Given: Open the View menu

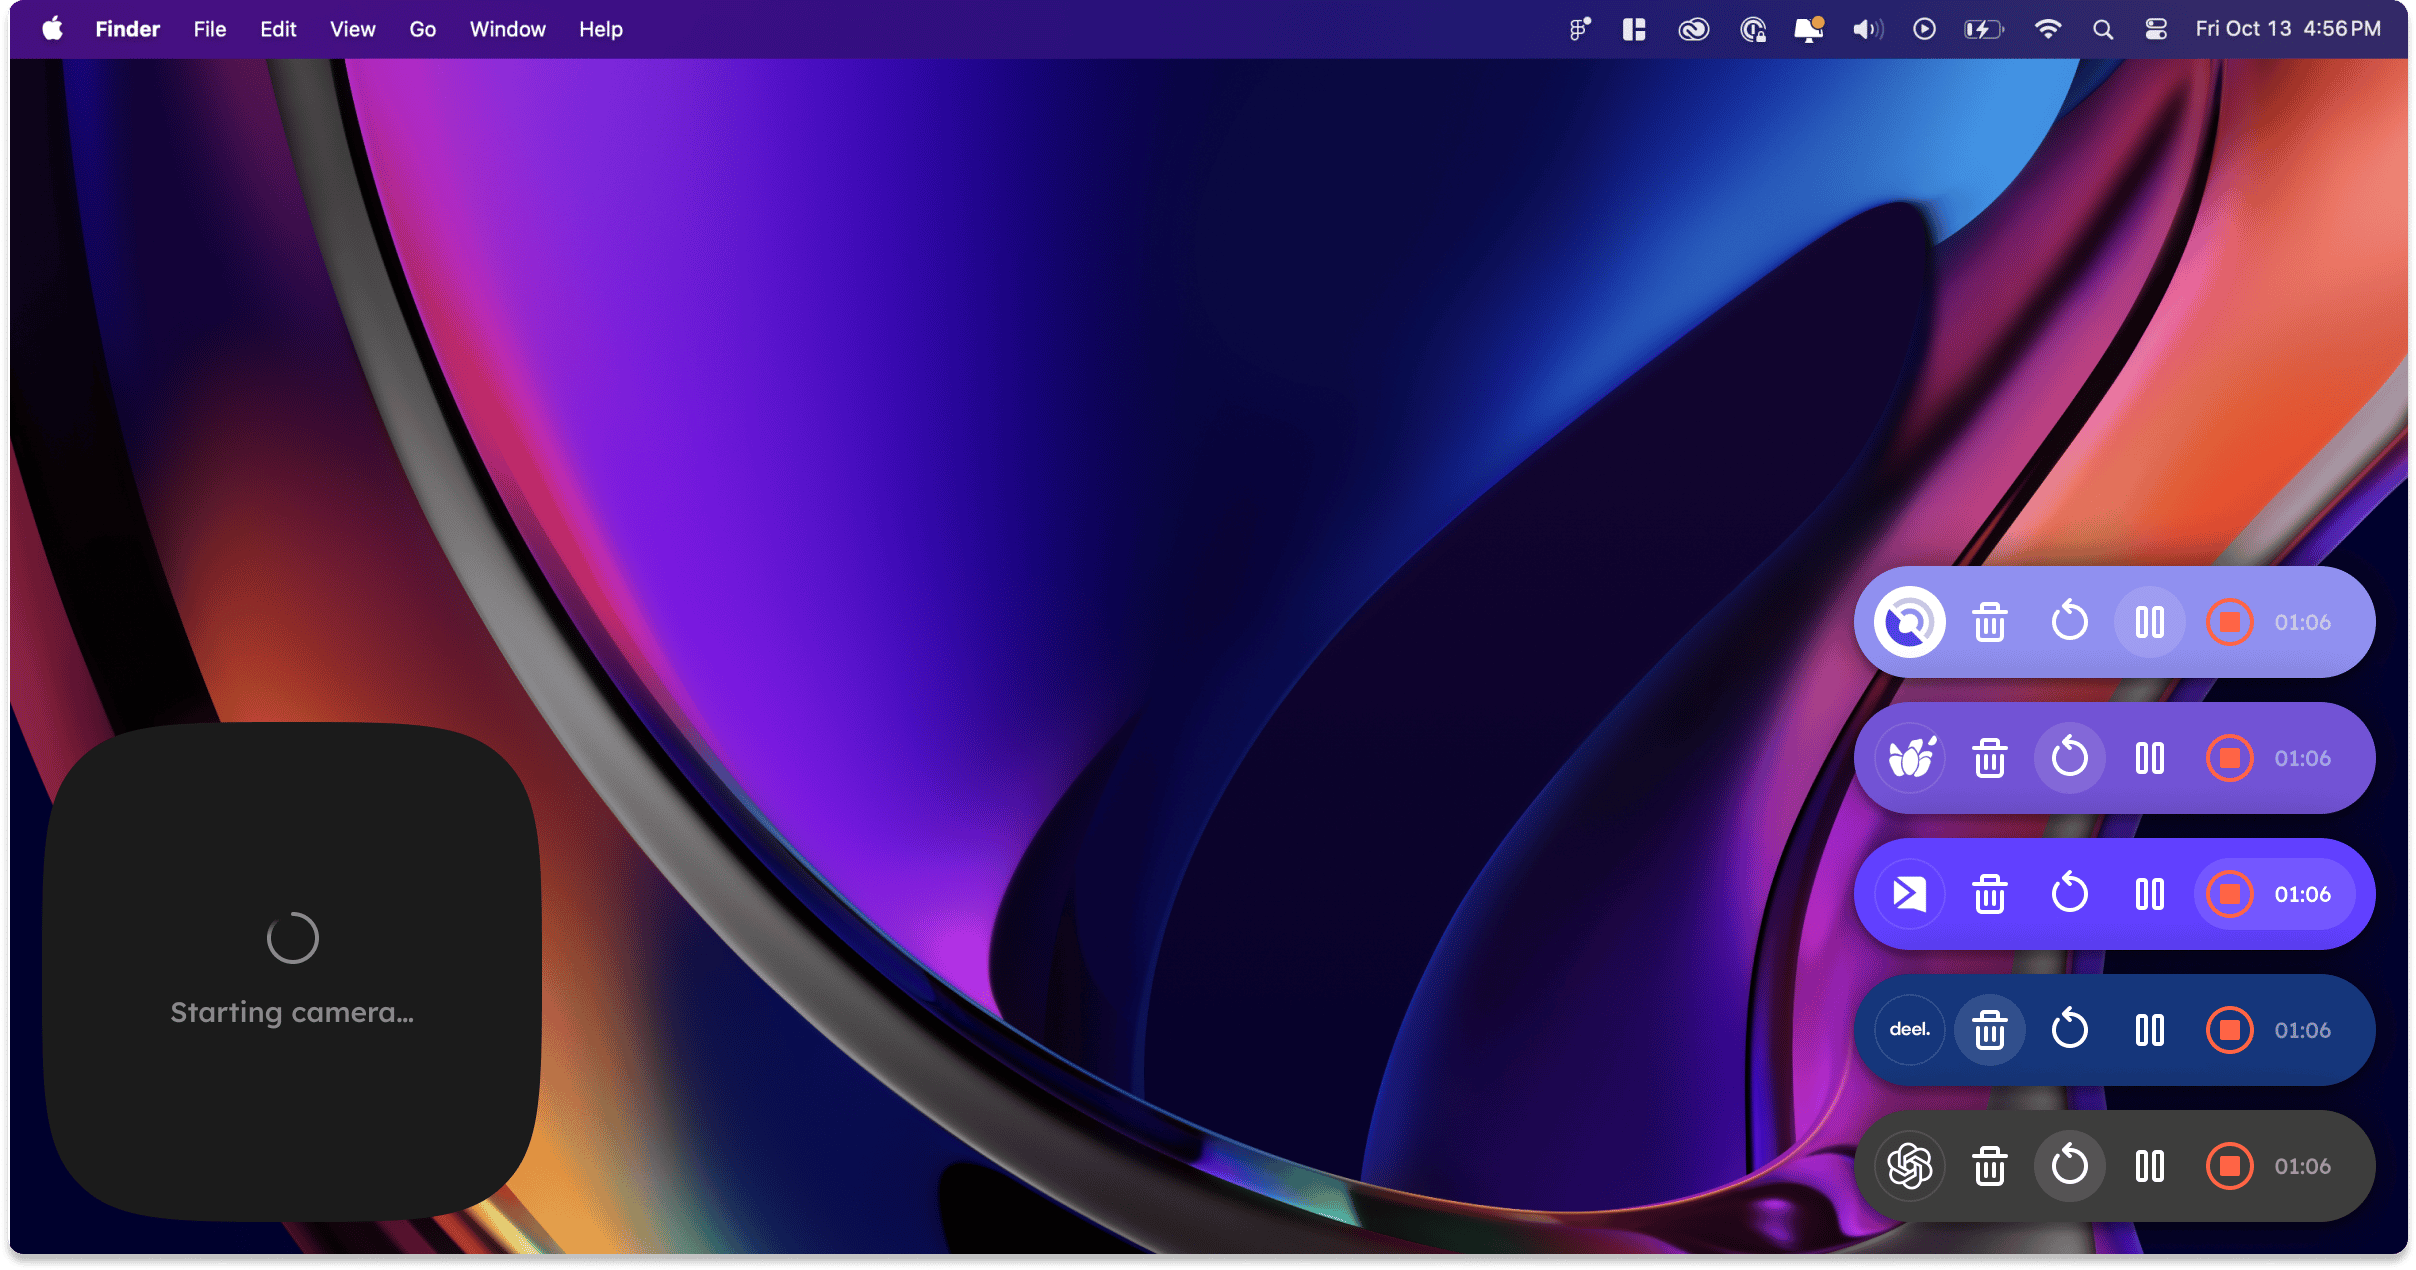Looking at the screenshot, I should click(x=353, y=29).
